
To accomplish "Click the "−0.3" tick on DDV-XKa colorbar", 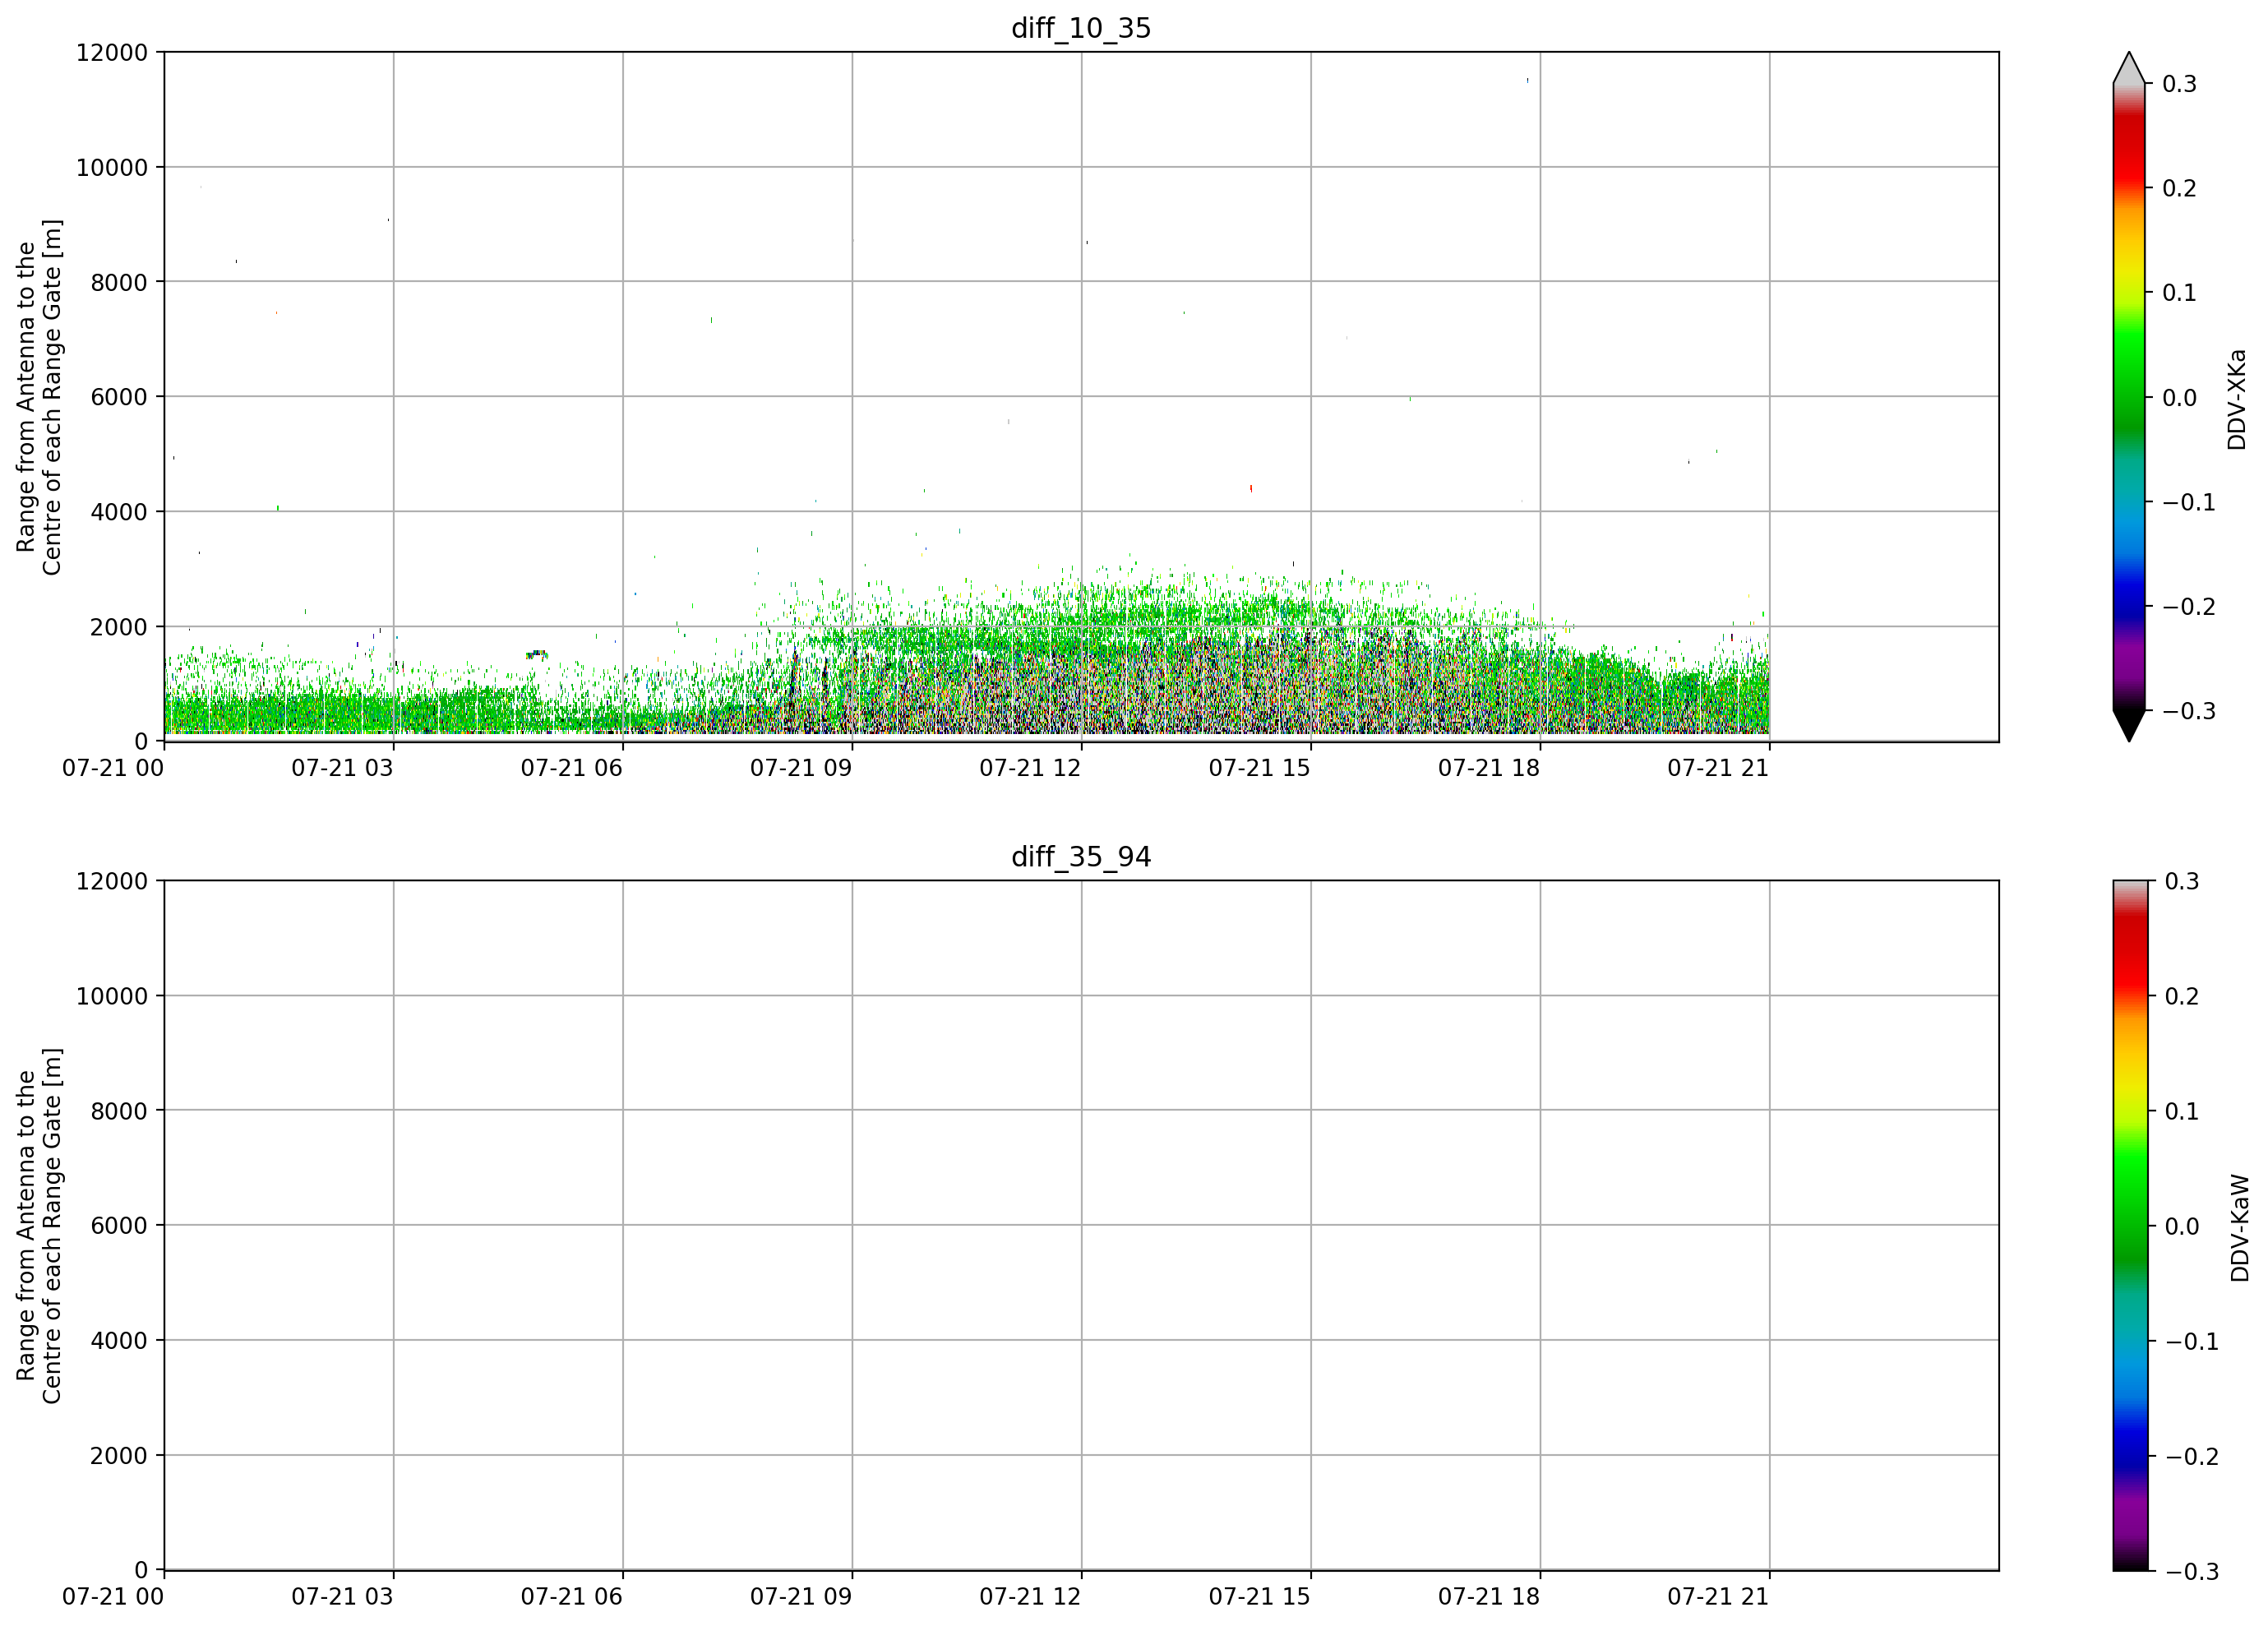I will point(2189,712).
